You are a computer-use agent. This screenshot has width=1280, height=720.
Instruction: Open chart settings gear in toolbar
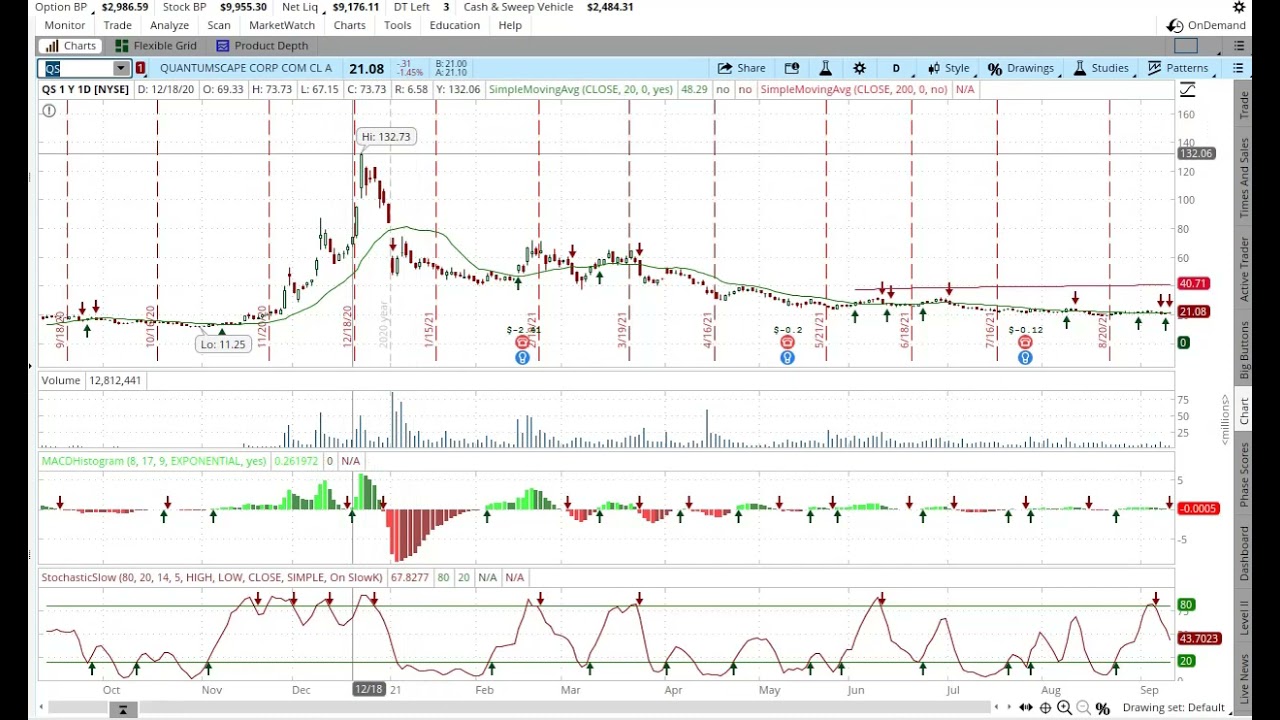[x=859, y=68]
